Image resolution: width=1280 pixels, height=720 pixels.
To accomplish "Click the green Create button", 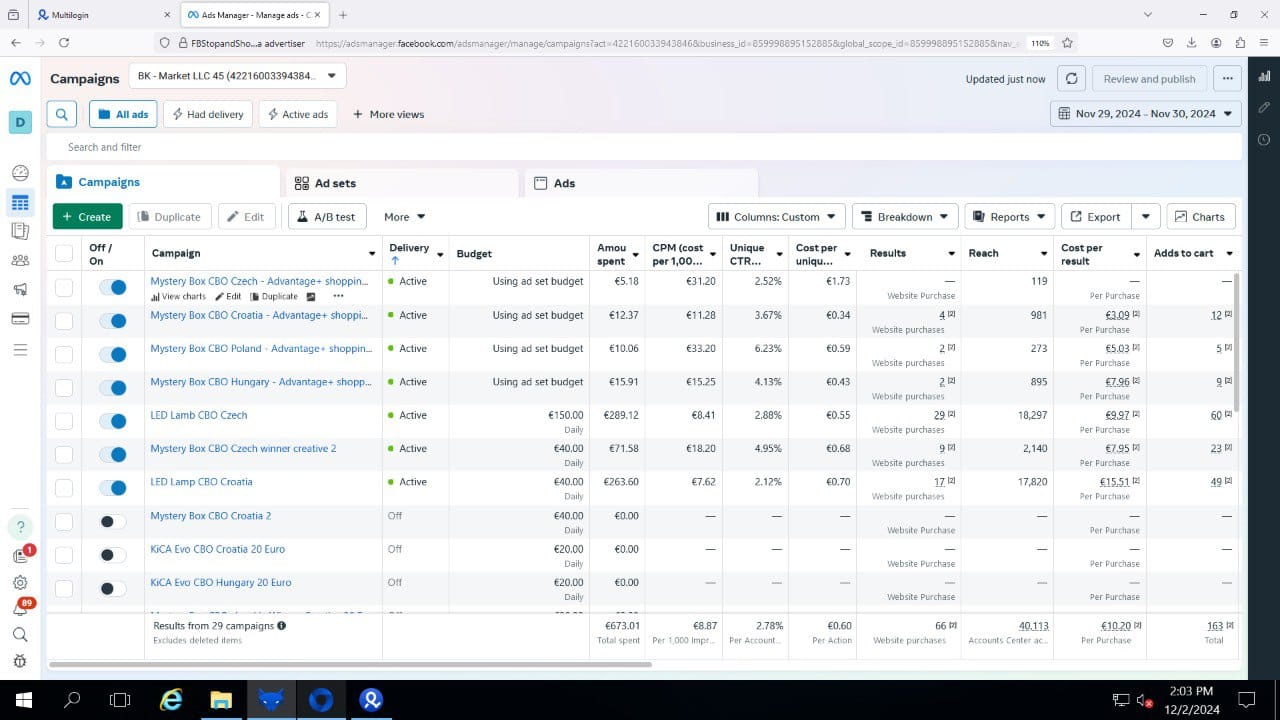I will (87, 217).
